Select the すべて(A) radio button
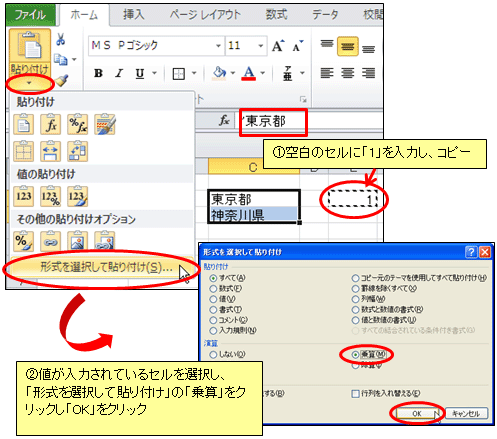 pos(213,278)
